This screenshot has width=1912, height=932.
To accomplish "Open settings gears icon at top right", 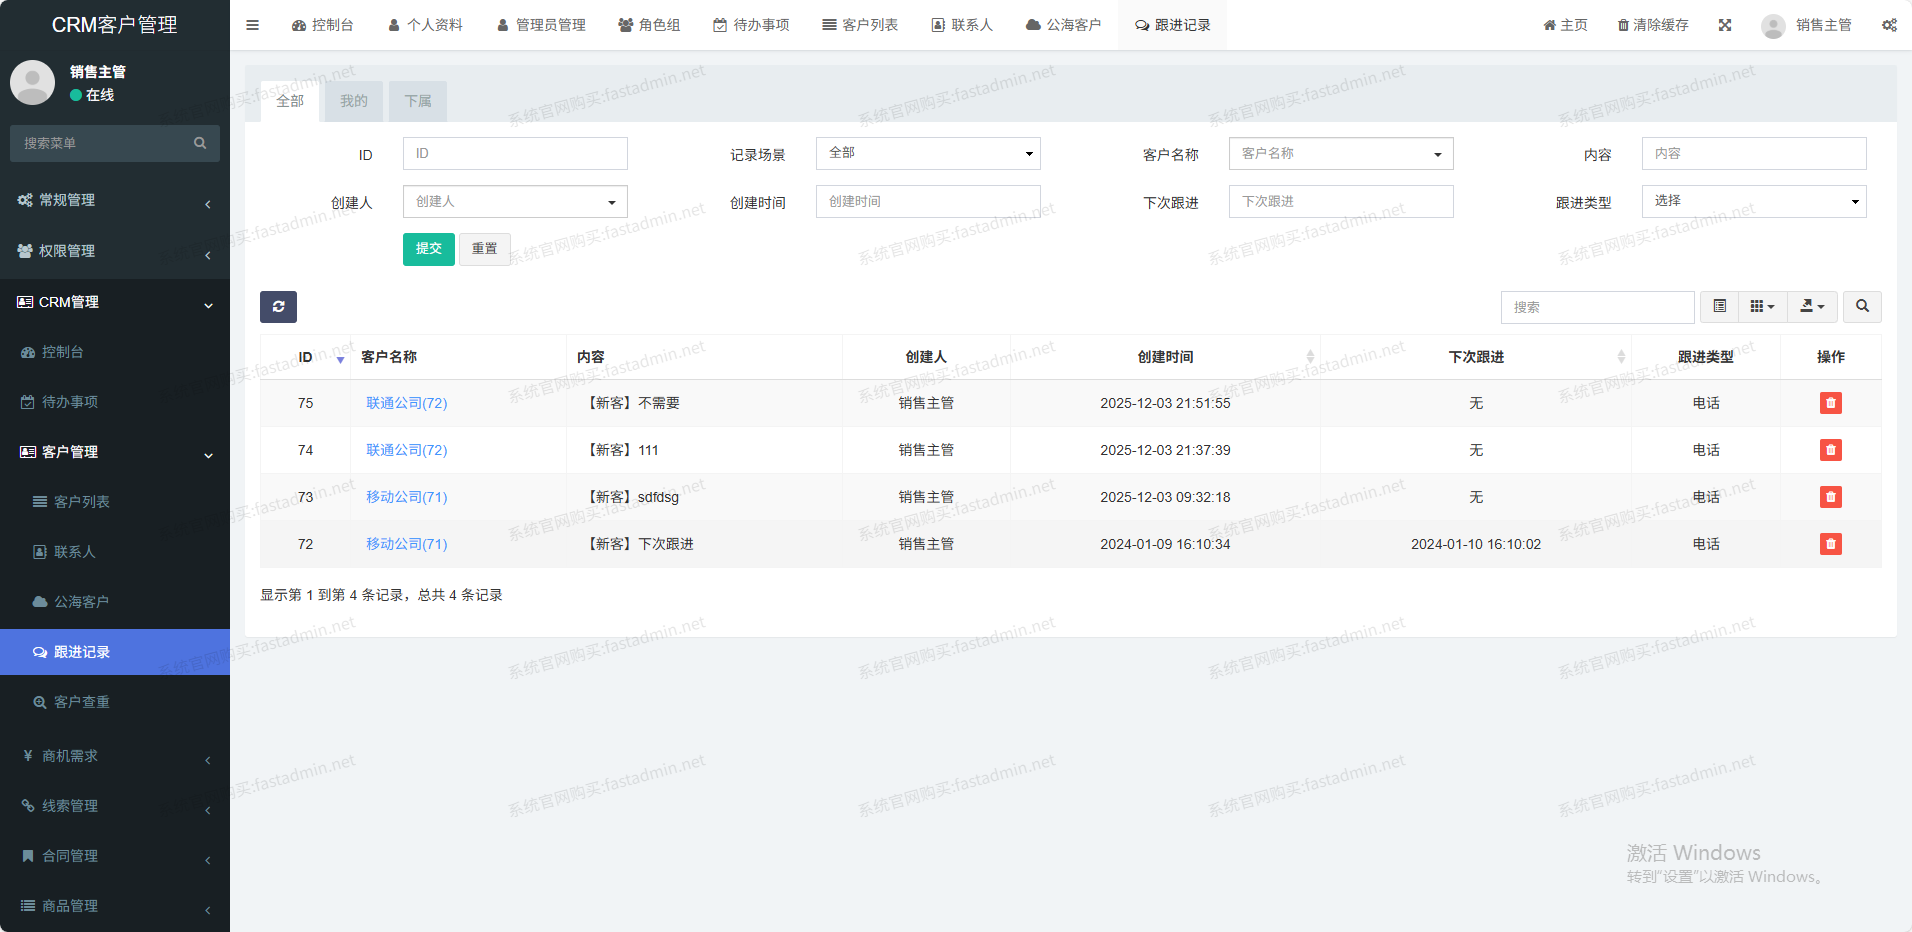I will (x=1889, y=25).
